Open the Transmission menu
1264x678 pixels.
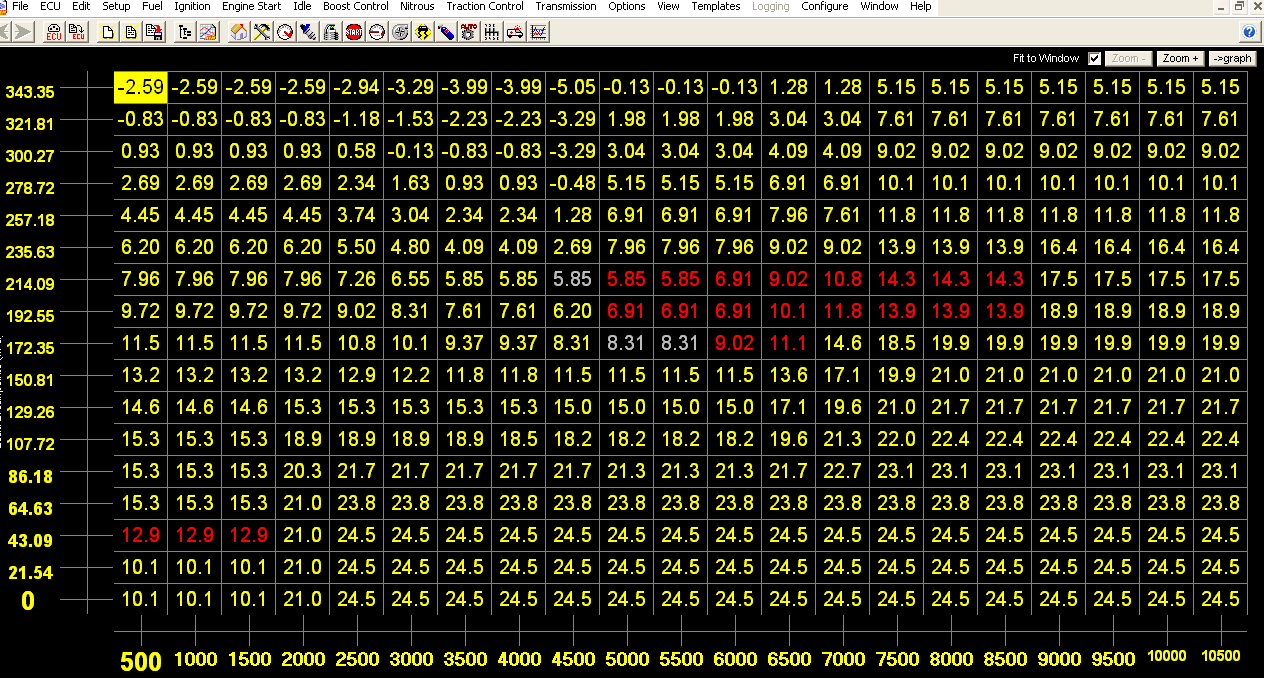point(565,6)
